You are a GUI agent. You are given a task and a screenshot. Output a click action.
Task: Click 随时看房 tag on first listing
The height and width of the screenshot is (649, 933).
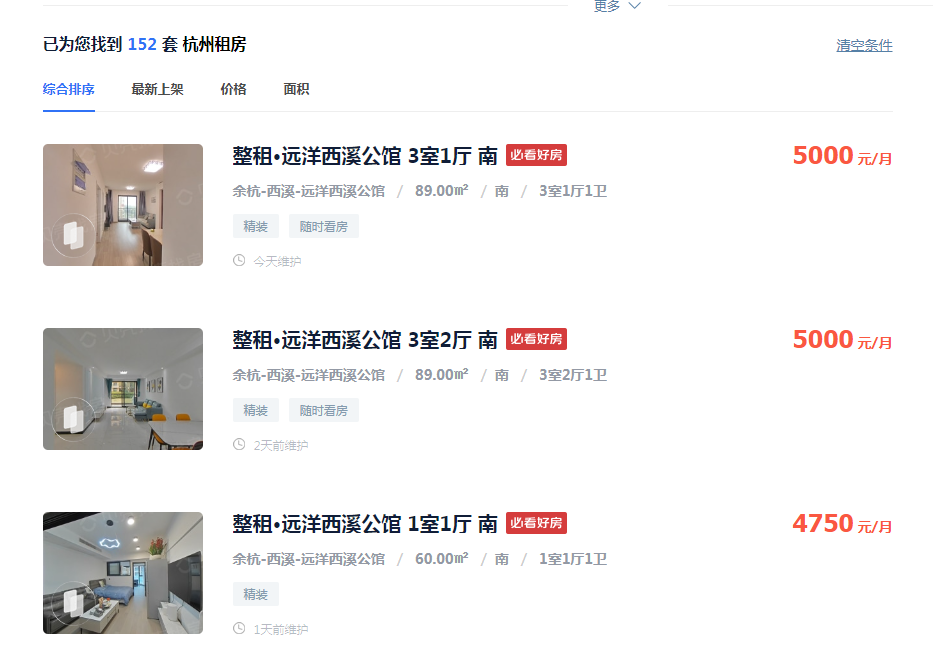[x=324, y=226]
